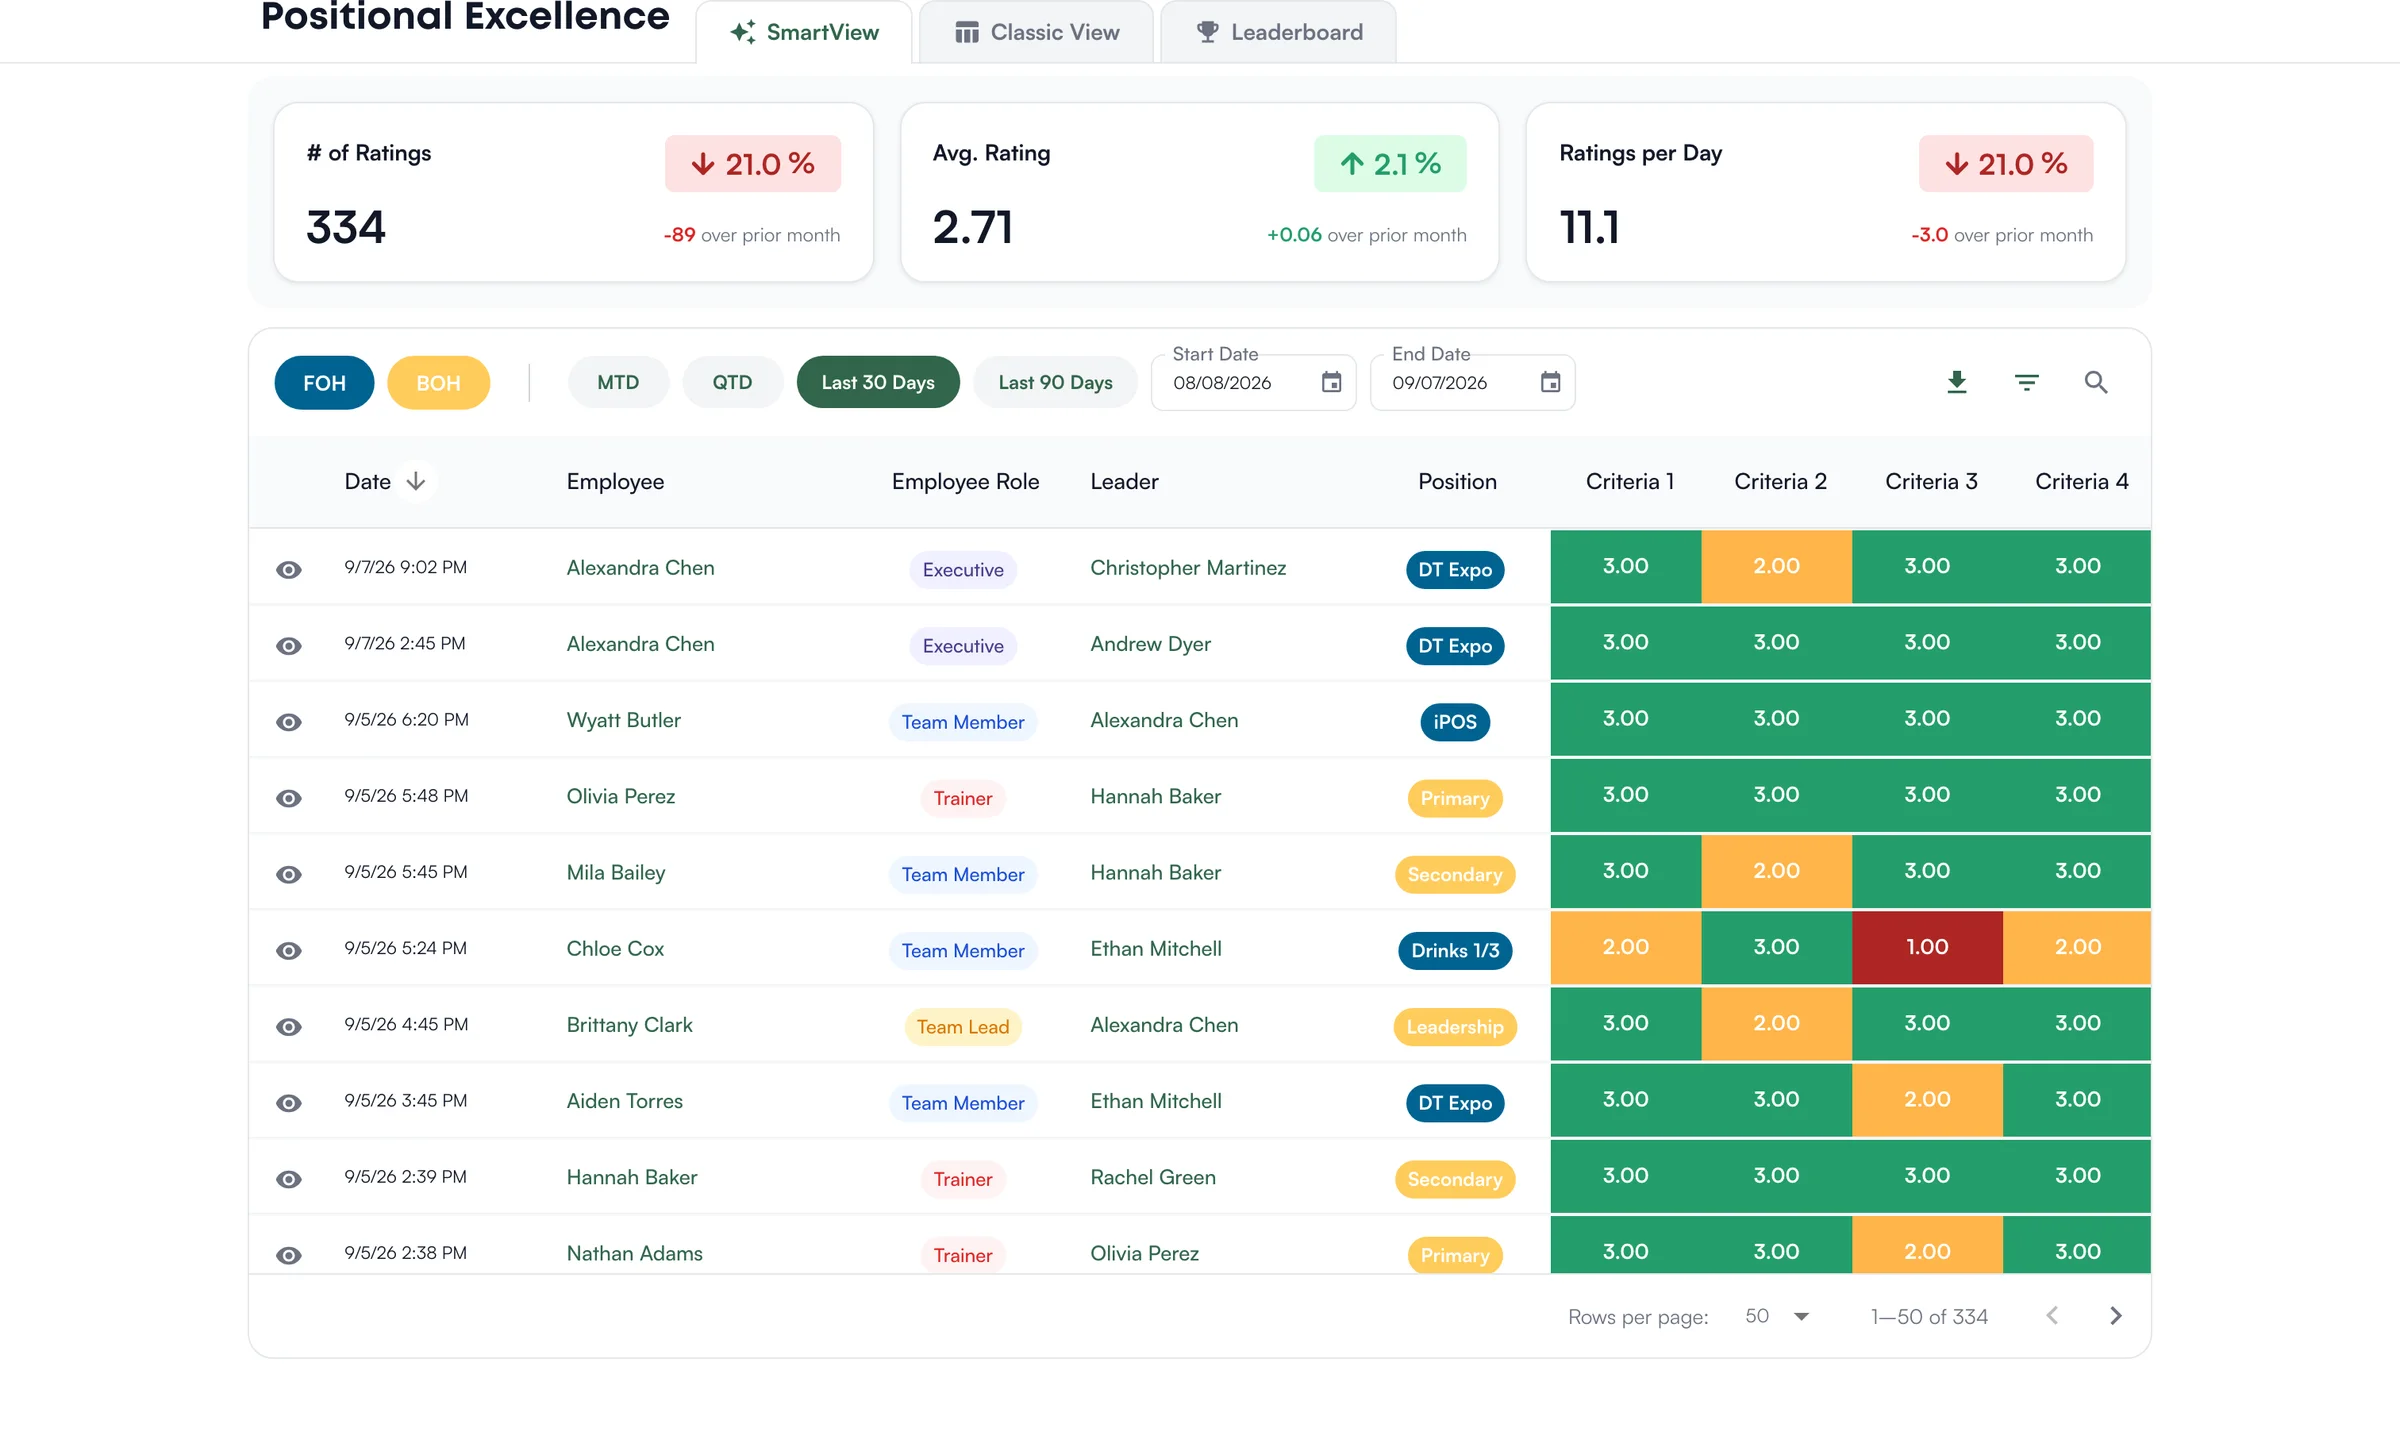
Task: Click the End Date input field
Action: click(x=1473, y=382)
